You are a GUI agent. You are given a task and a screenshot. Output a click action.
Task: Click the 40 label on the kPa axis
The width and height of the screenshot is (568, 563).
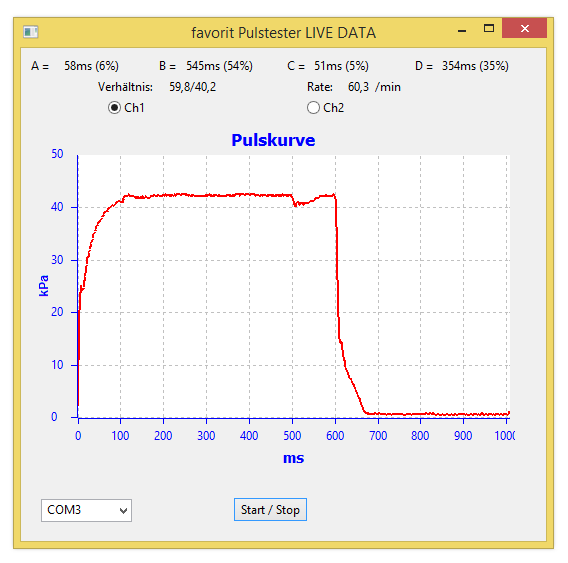click(x=57, y=207)
